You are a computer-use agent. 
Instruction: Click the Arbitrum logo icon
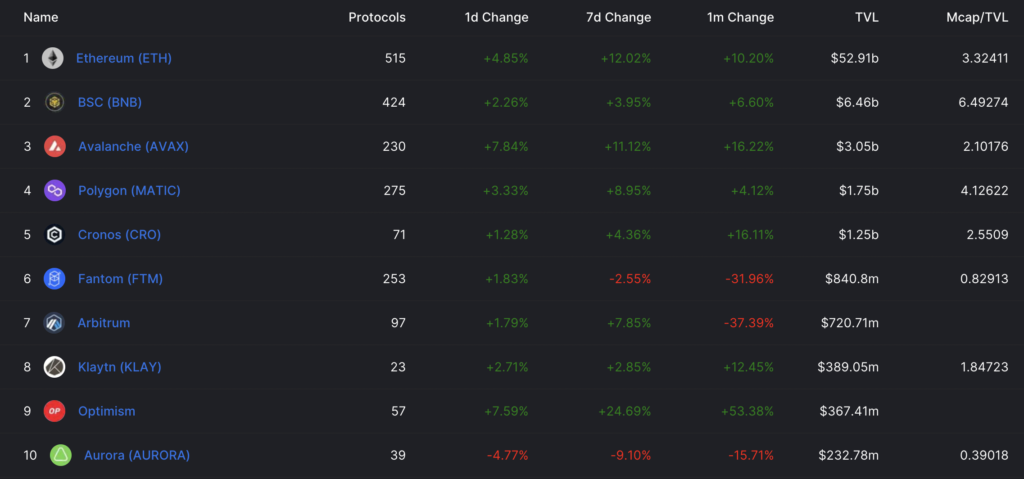[55, 323]
